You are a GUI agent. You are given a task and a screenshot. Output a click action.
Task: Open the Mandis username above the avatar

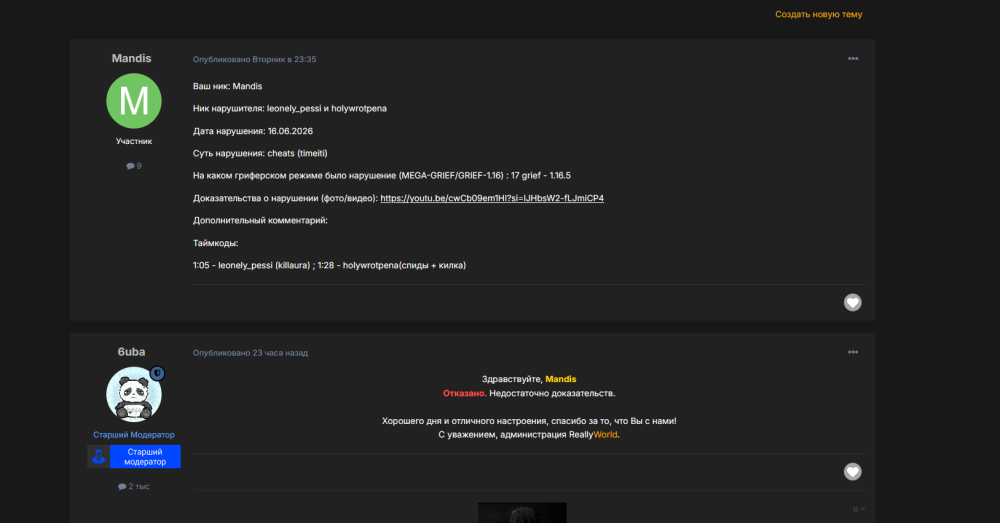[x=131, y=58]
